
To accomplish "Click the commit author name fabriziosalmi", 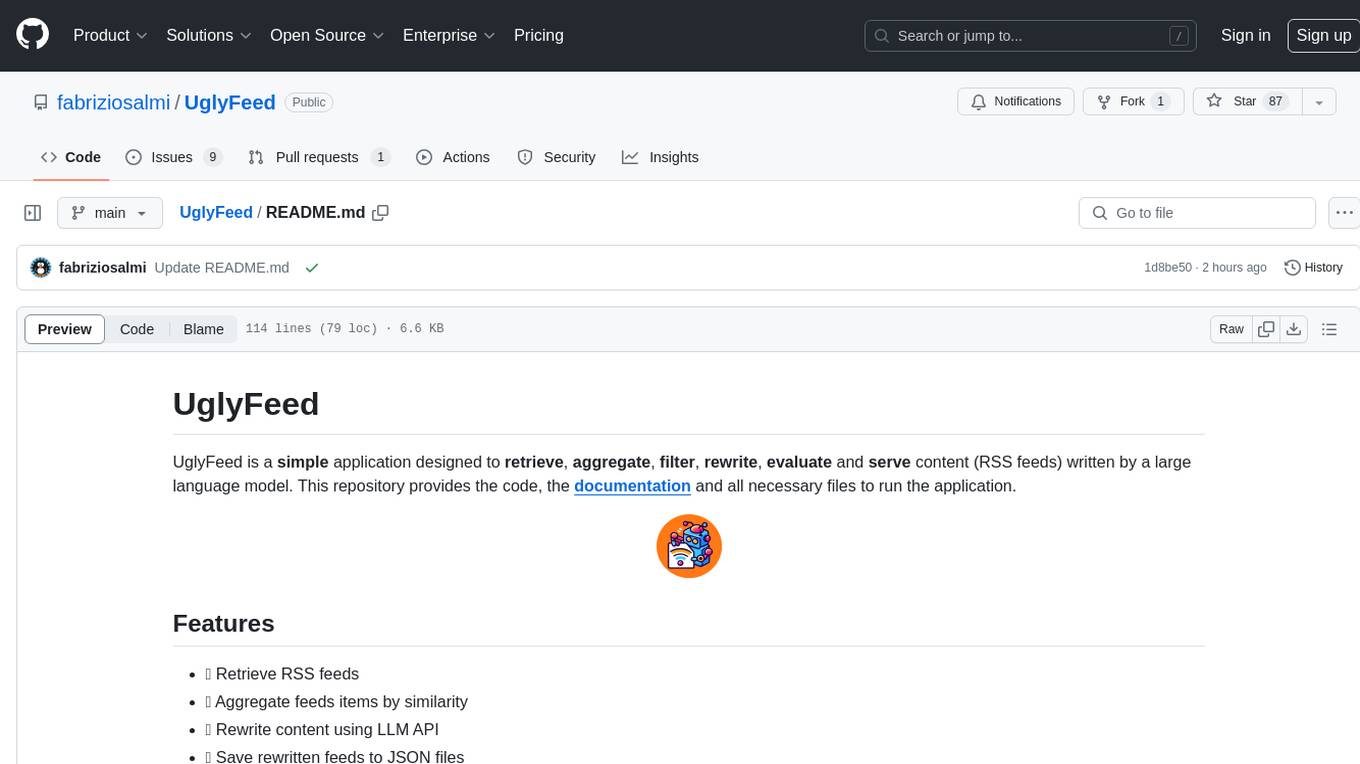I will (103, 267).
